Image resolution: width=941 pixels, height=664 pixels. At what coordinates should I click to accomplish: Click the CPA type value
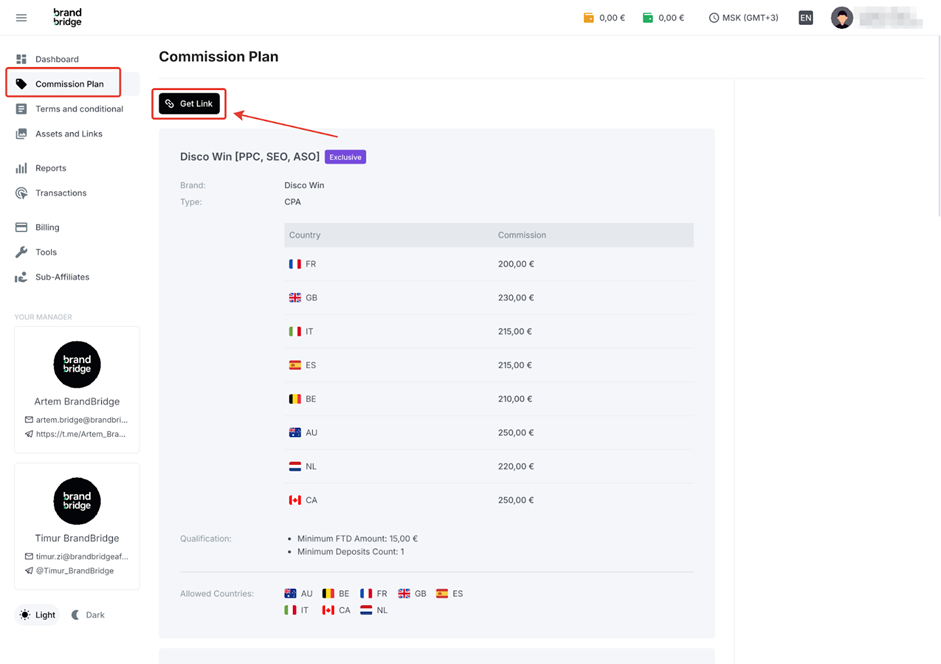pyautogui.click(x=293, y=202)
